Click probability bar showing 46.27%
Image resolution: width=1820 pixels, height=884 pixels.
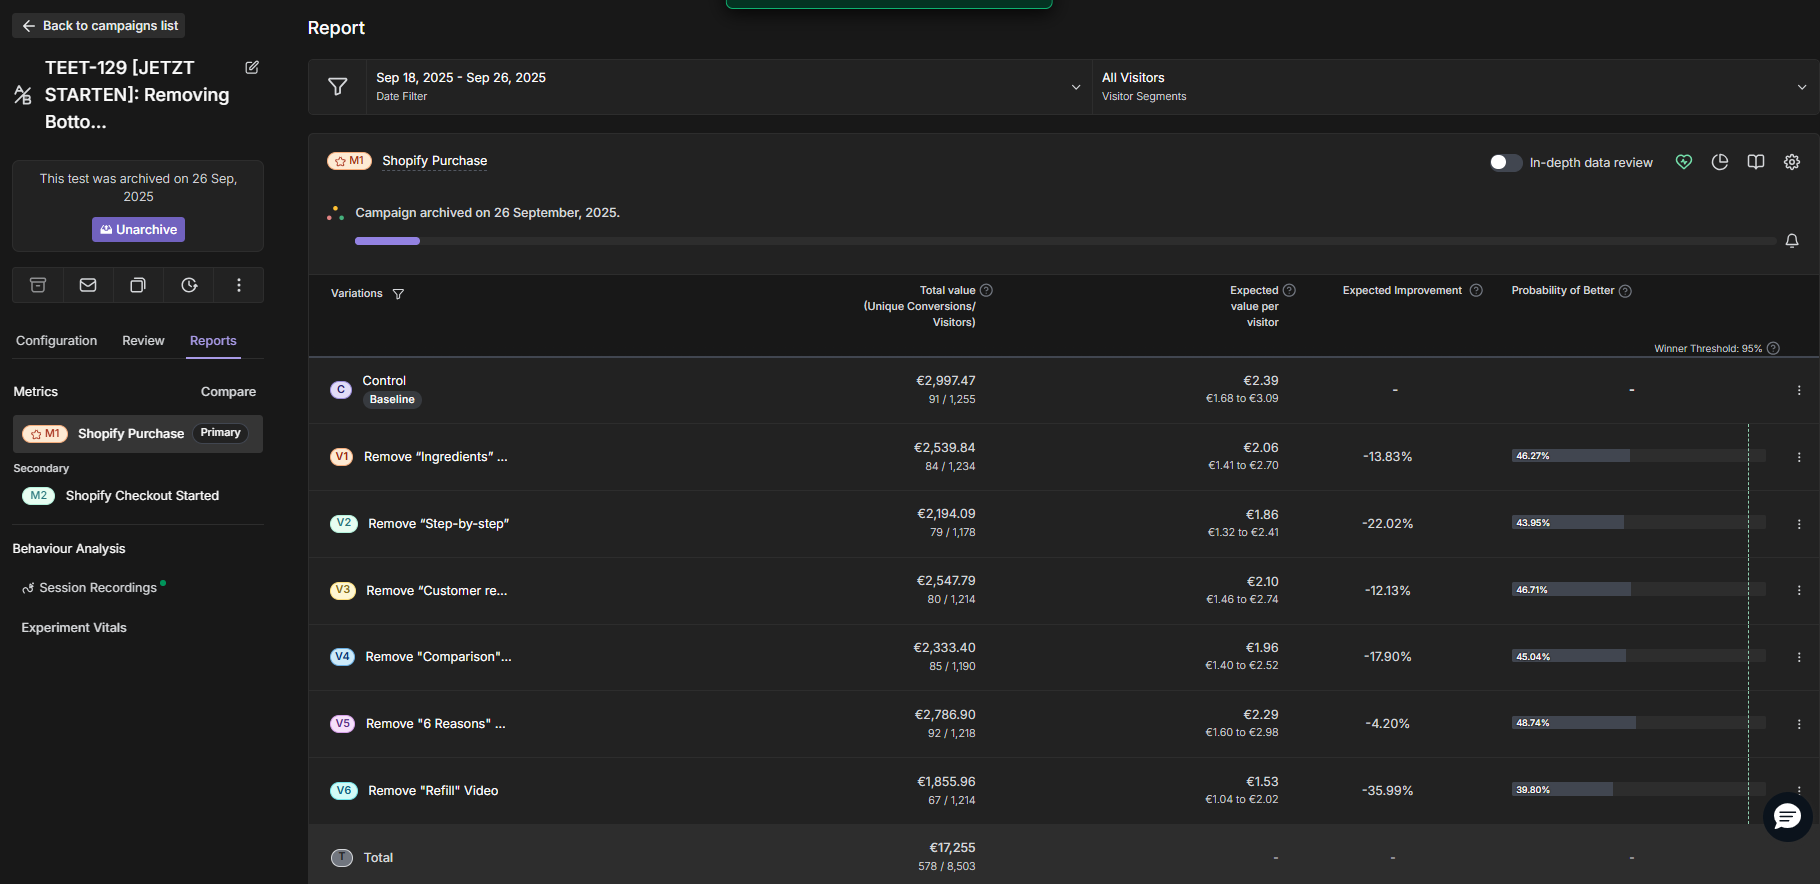coord(1638,456)
